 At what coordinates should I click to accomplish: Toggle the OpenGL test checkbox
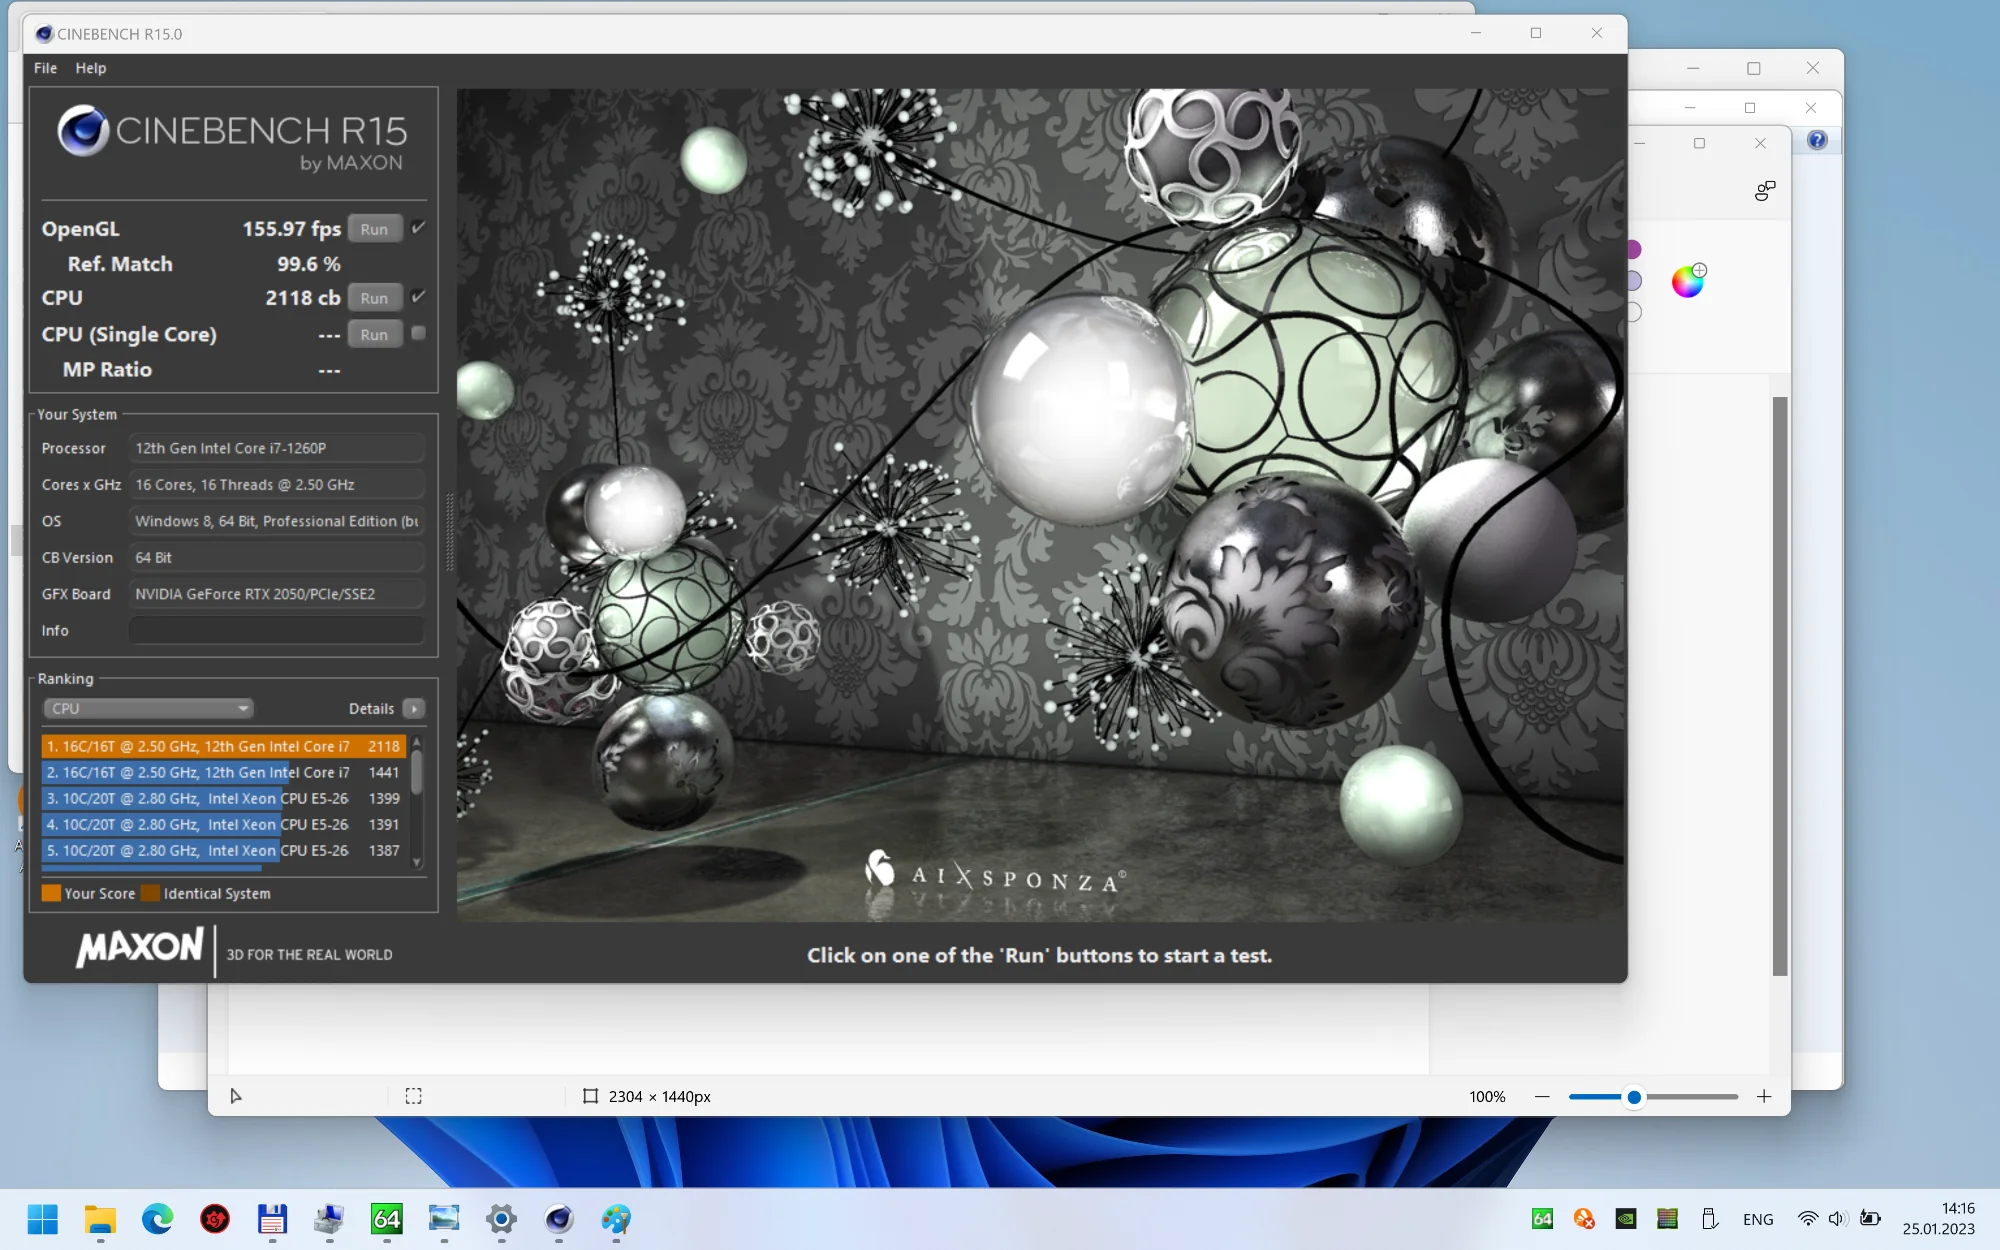[419, 228]
